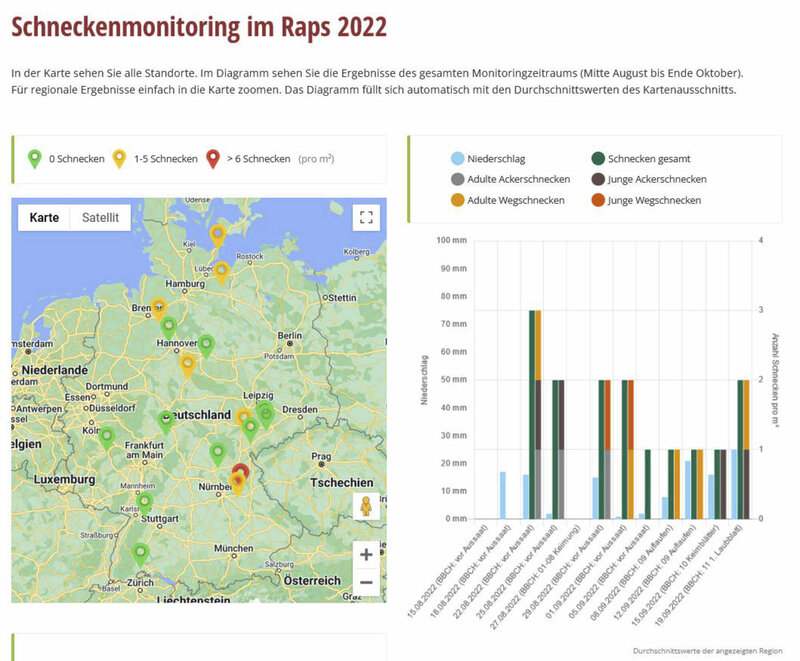Switch map to Satellit view

pos(100,218)
